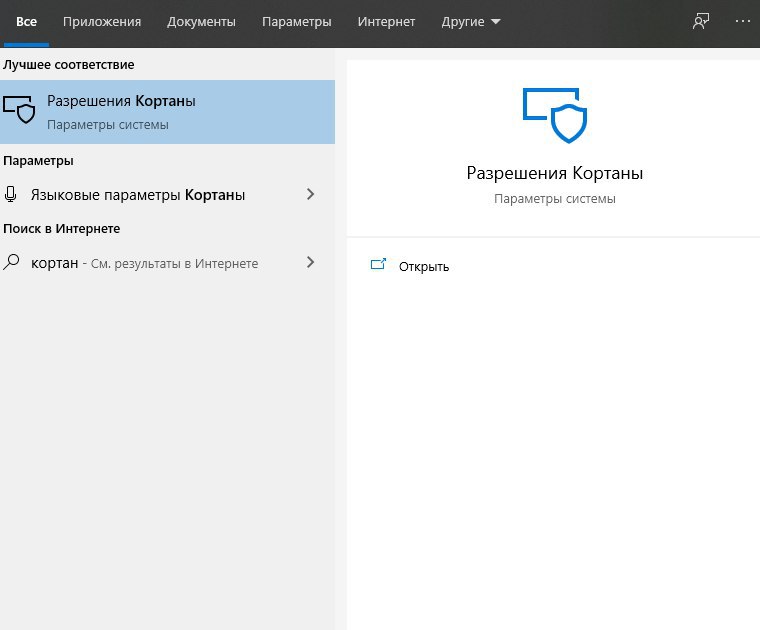The width and height of the screenshot is (760, 630).
Task: Switch to the Интернет tab
Action: pyautogui.click(x=386, y=22)
